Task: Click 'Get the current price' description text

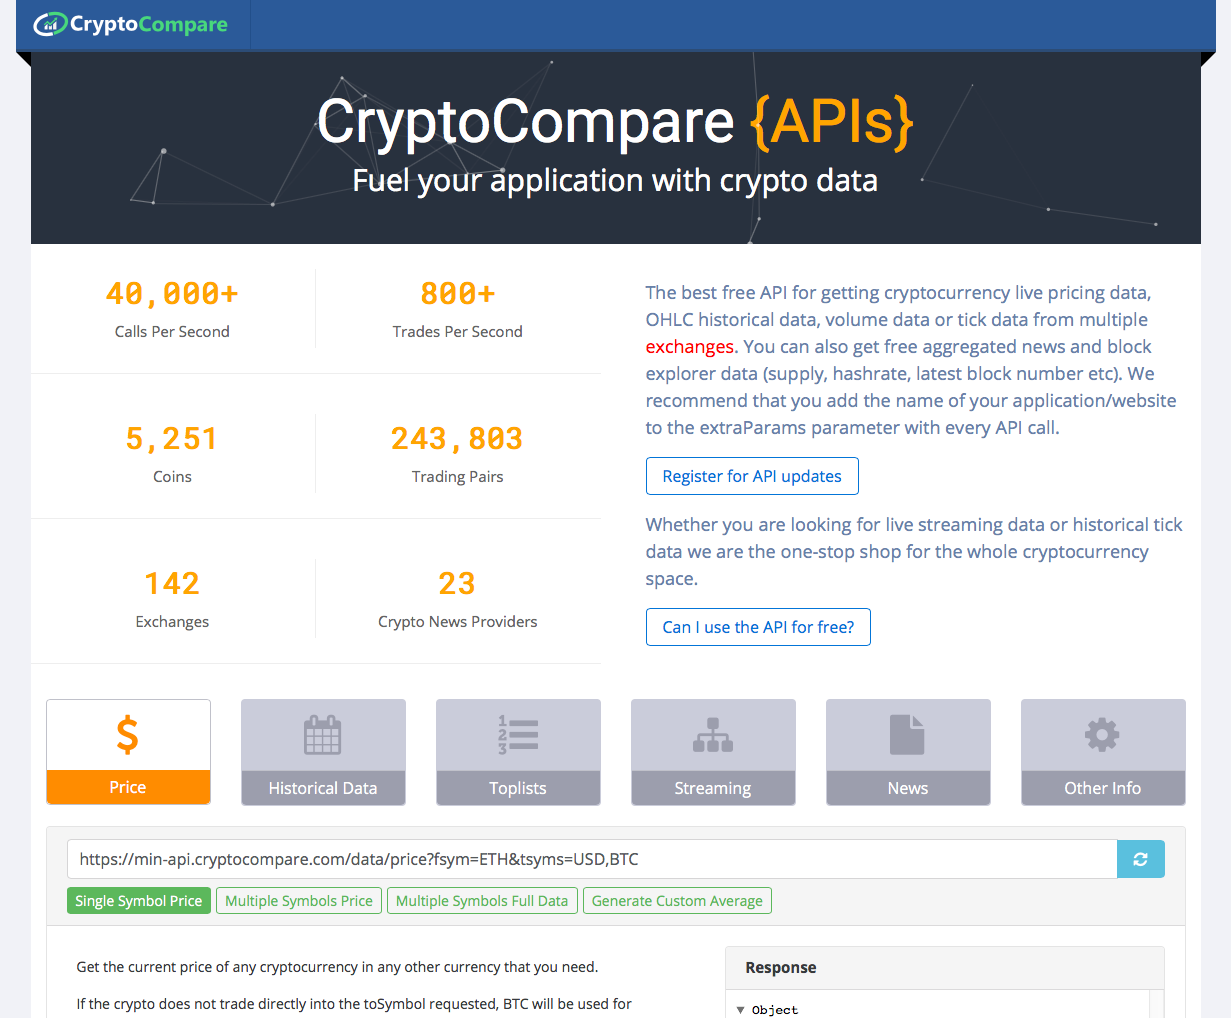Action: tap(337, 967)
